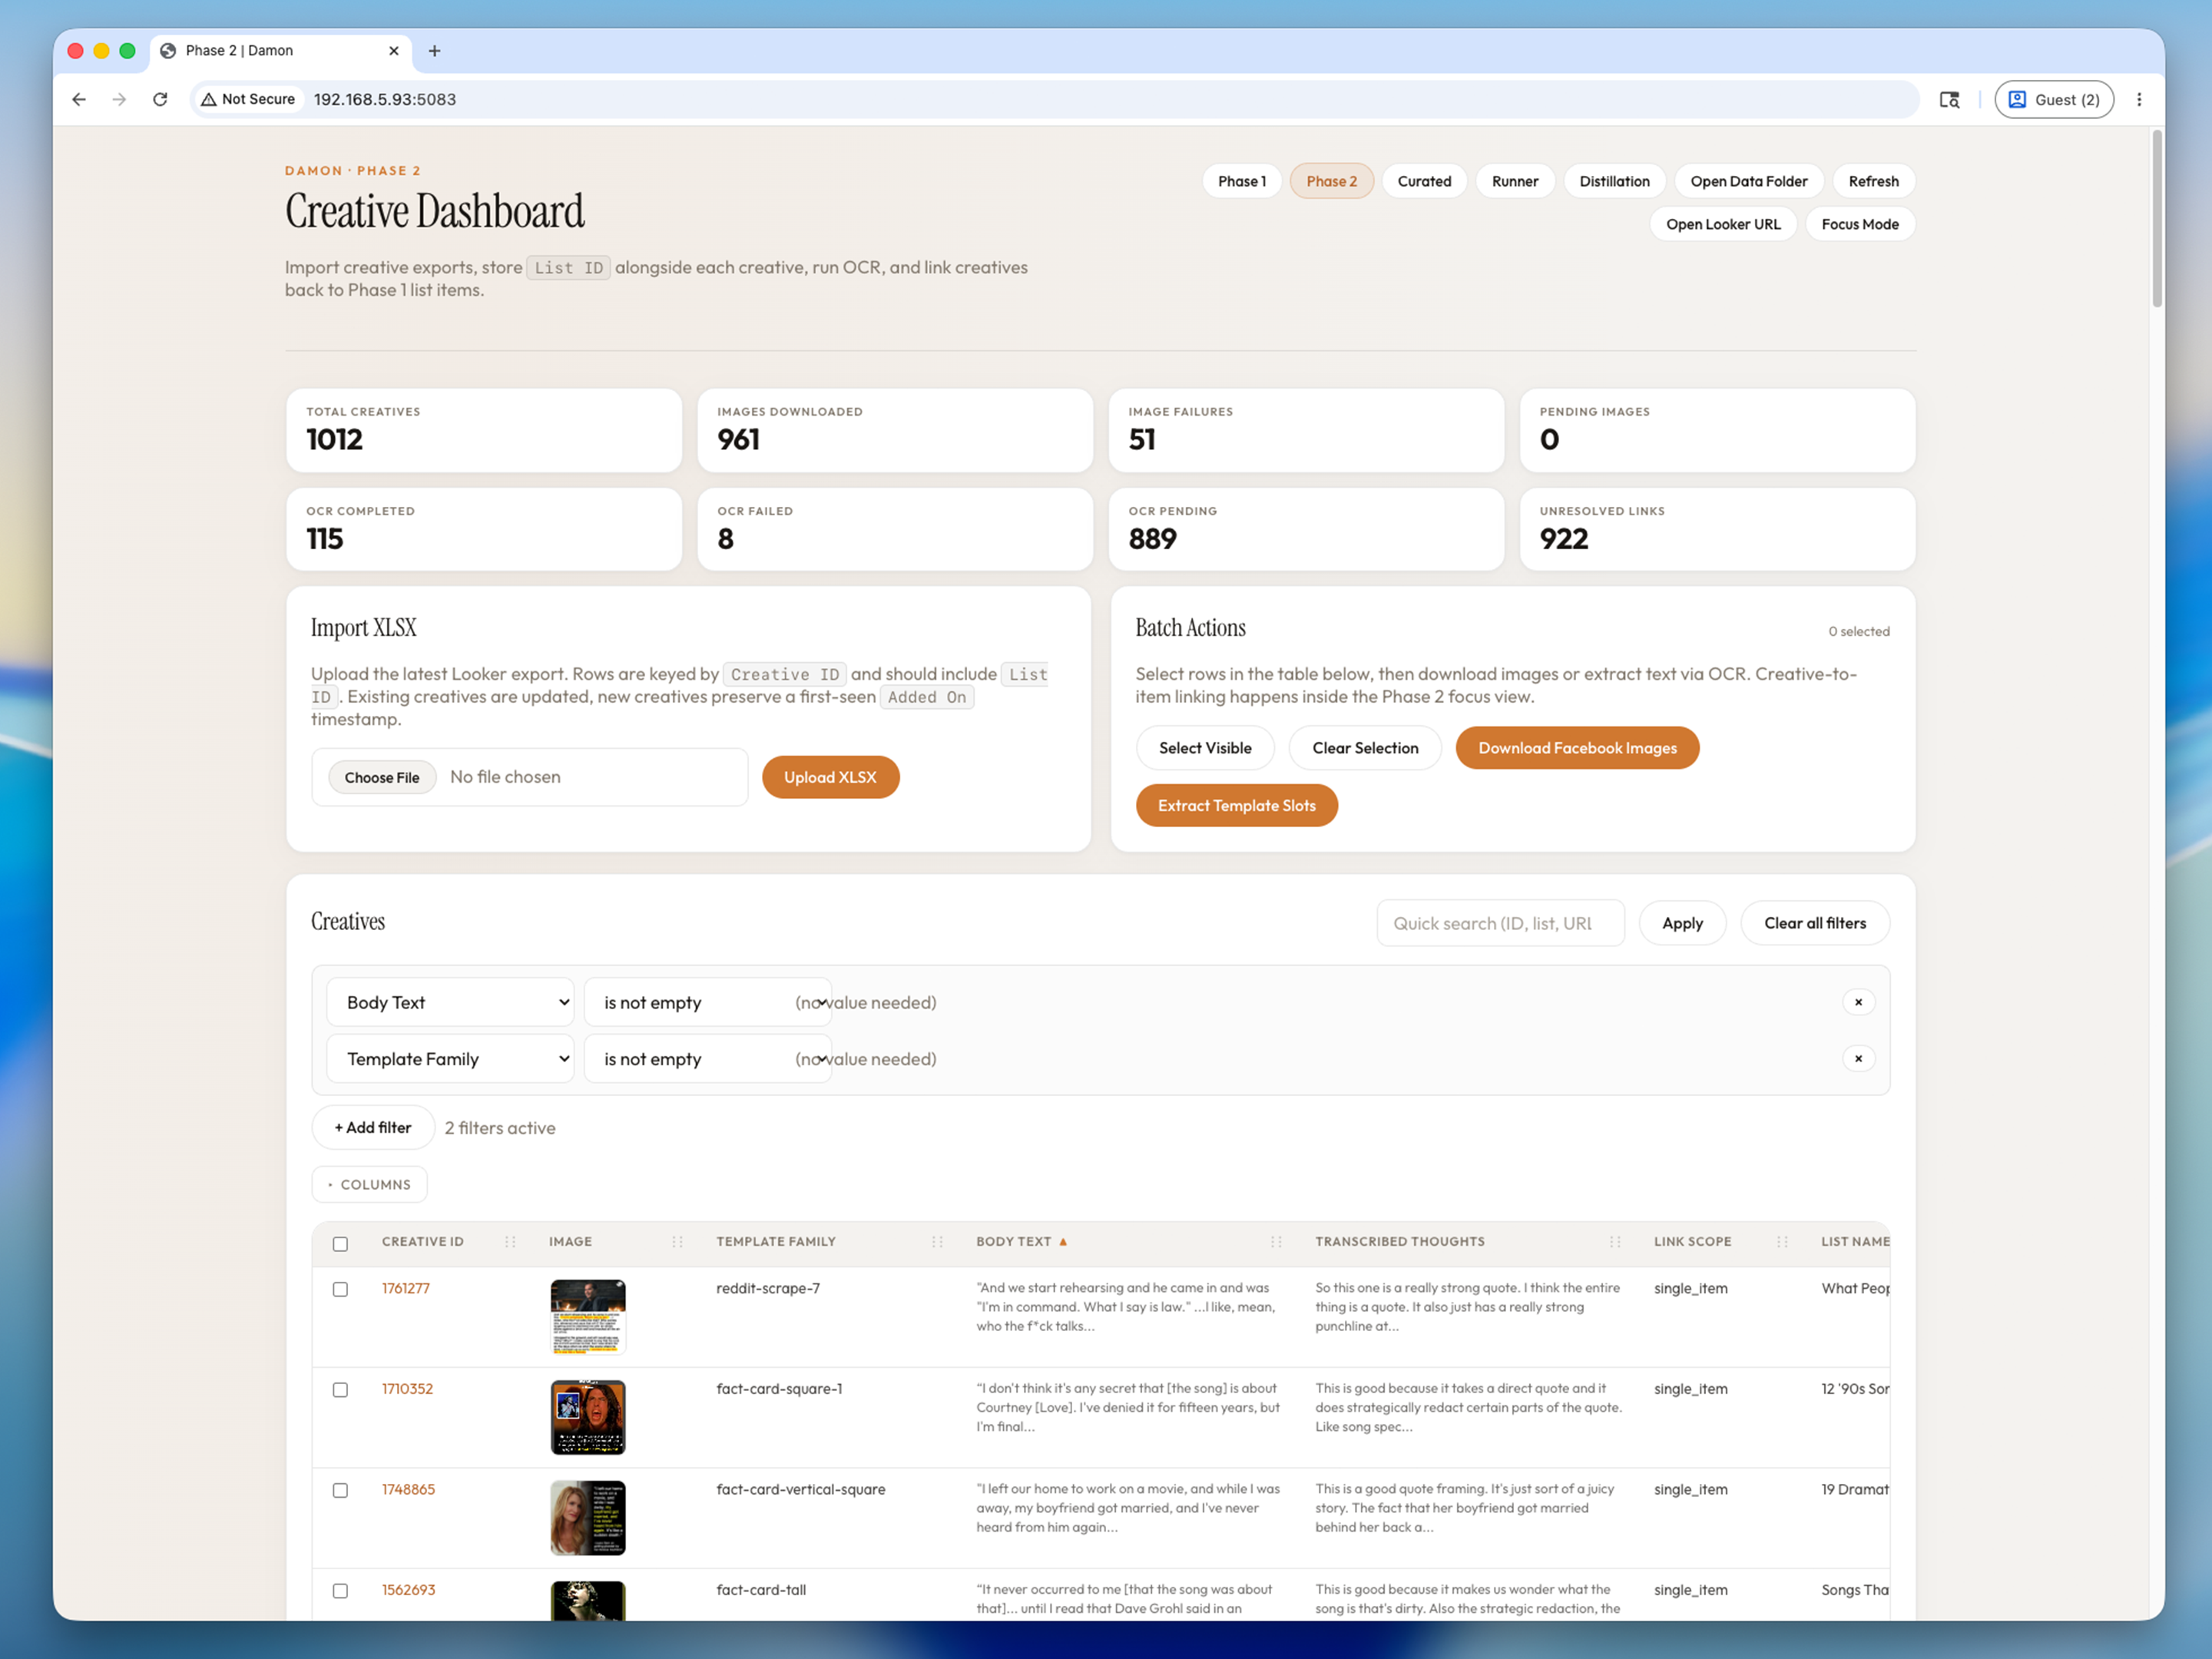Viewport: 2212px width, 1659px height.
Task: Go back using the browser back arrow
Action: pyautogui.click(x=79, y=99)
